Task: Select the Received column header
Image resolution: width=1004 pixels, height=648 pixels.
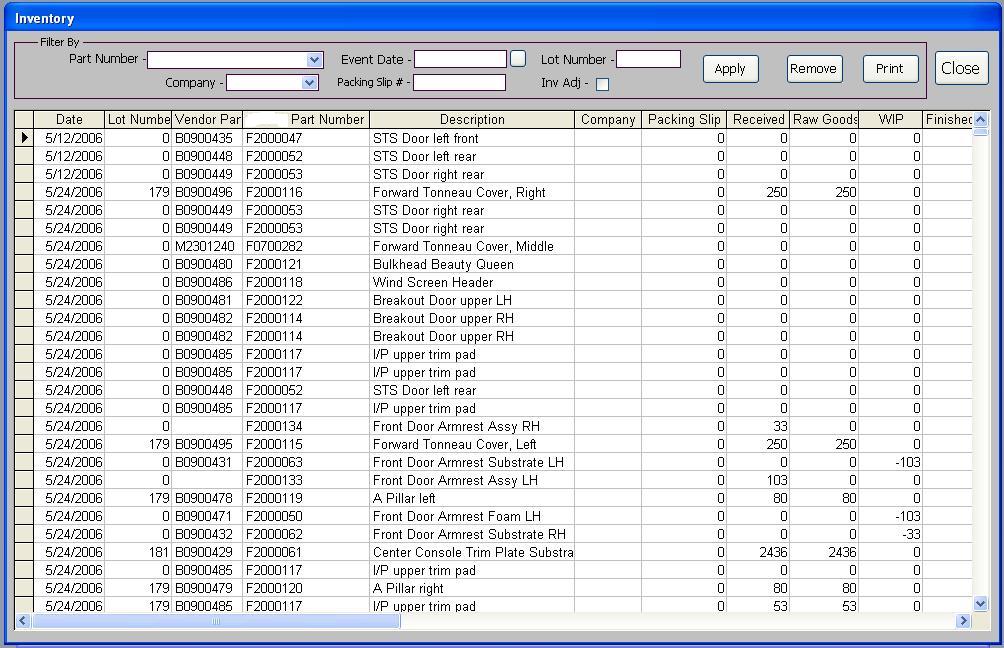Action: pyautogui.click(x=758, y=120)
